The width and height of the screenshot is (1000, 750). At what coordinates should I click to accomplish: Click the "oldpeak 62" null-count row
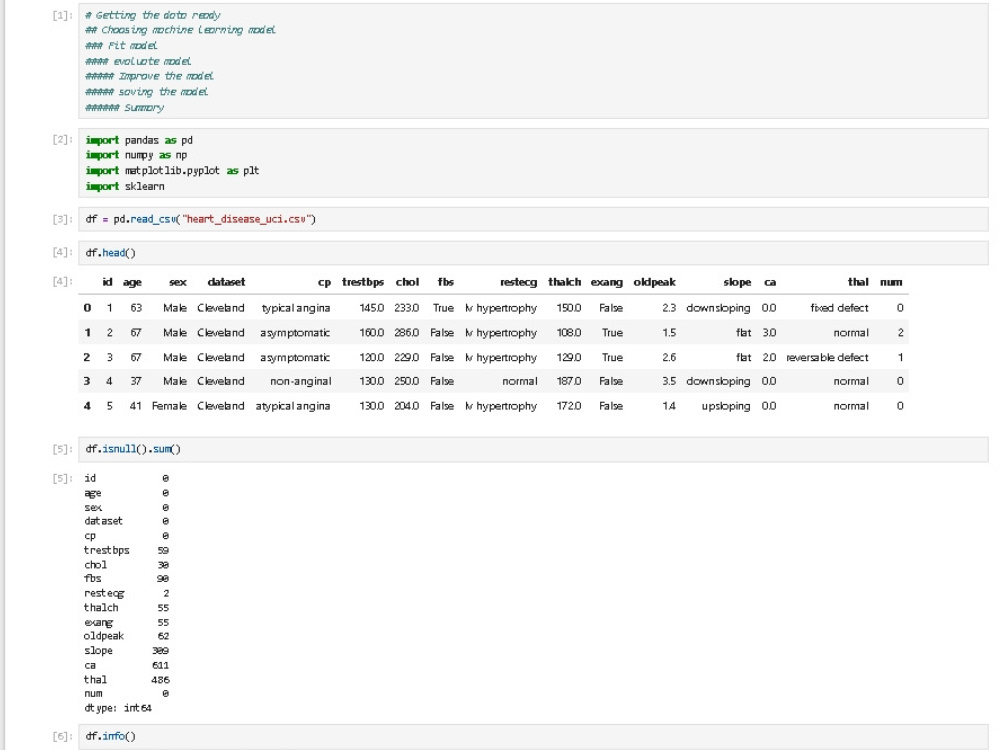(x=126, y=636)
